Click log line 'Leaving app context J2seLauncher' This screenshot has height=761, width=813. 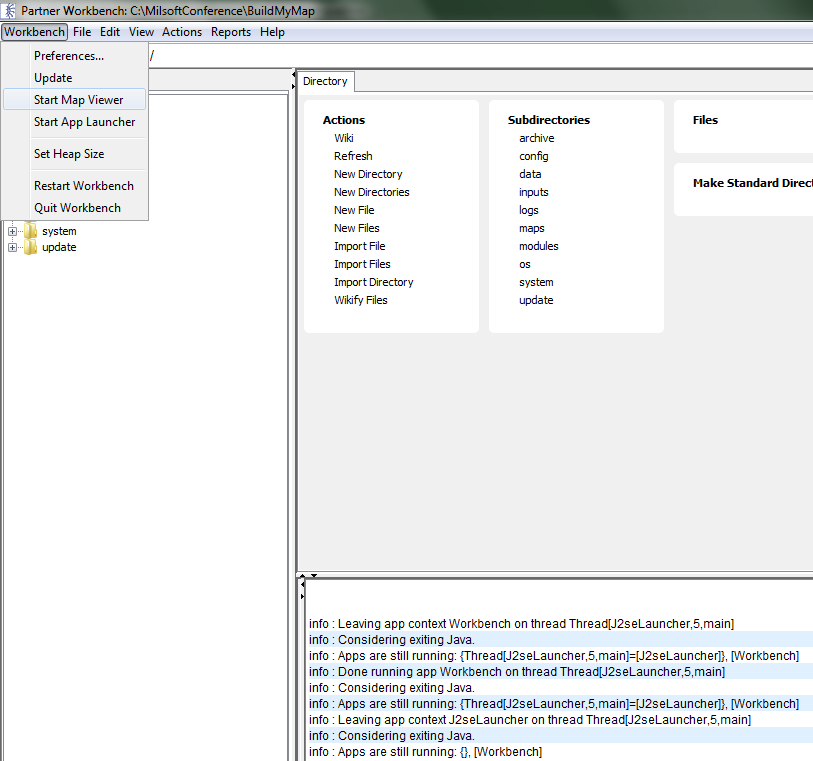coord(530,720)
